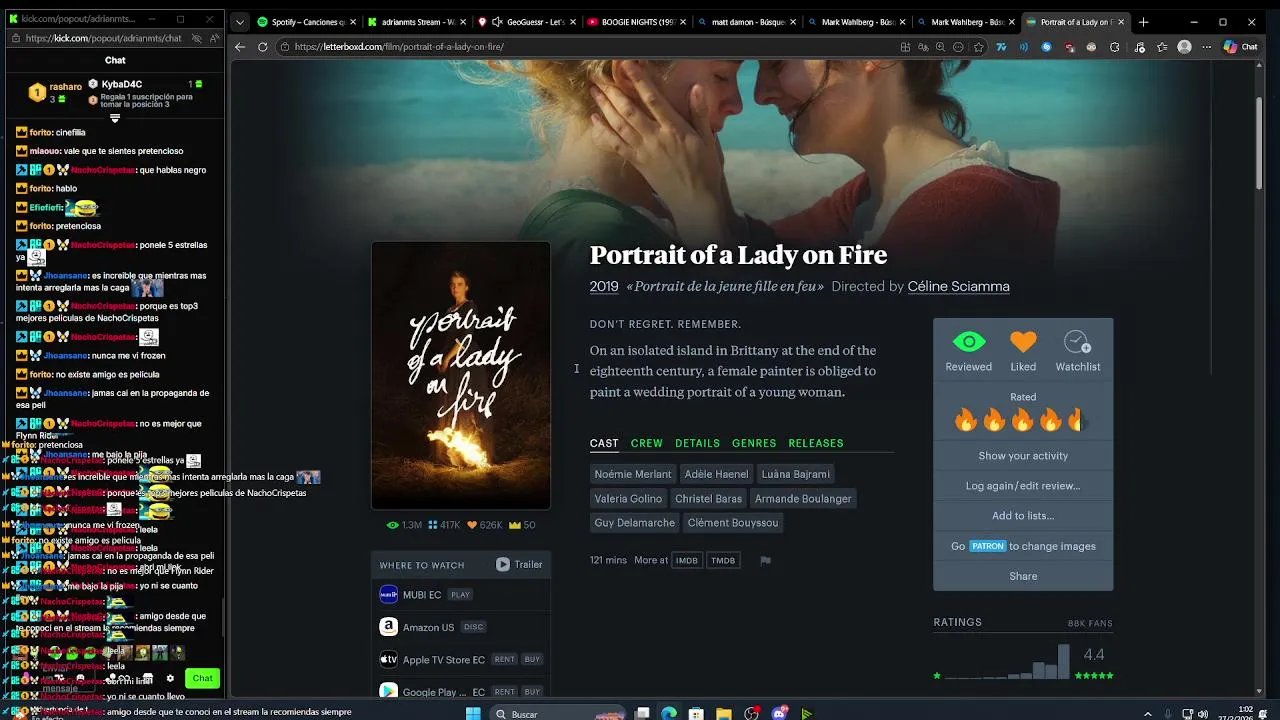Image resolution: width=1280 pixels, height=720 pixels.
Task: Show your activity for this film
Action: (1023, 456)
